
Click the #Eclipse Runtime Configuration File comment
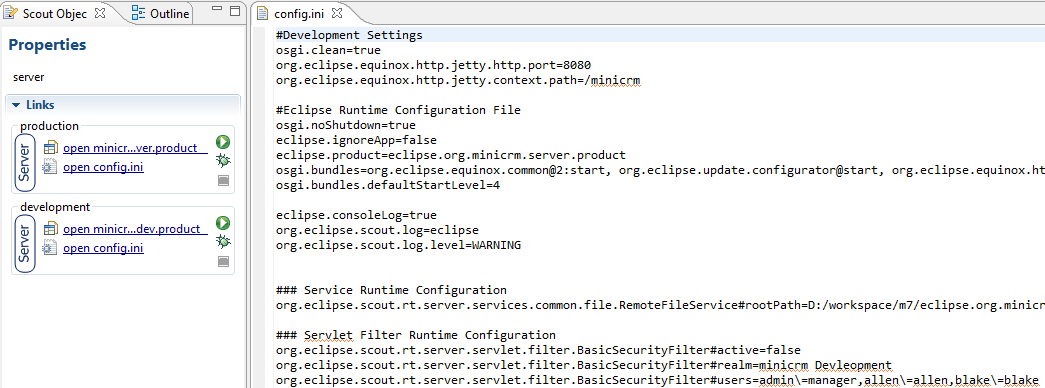click(x=398, y=110)
